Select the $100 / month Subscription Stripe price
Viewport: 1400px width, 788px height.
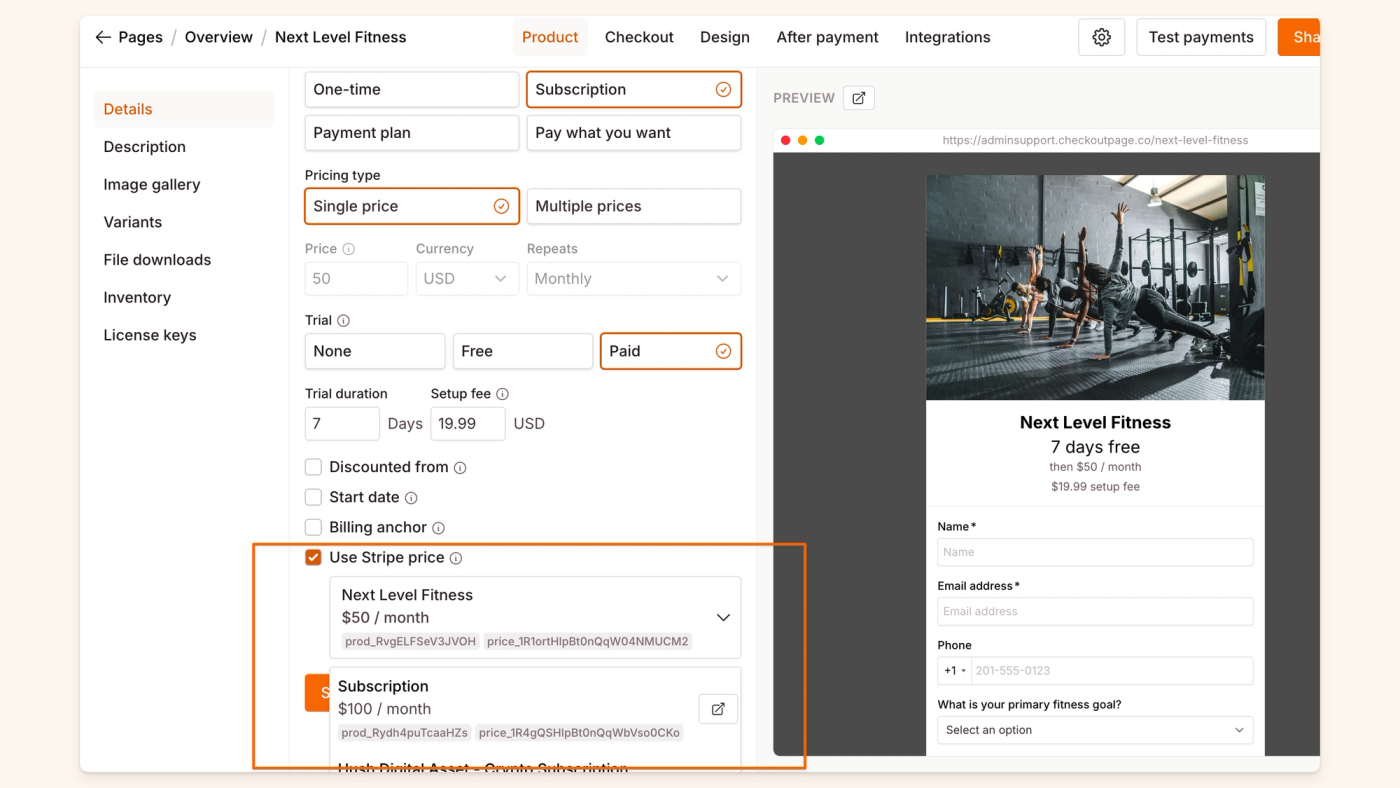[x=535, y=709]
